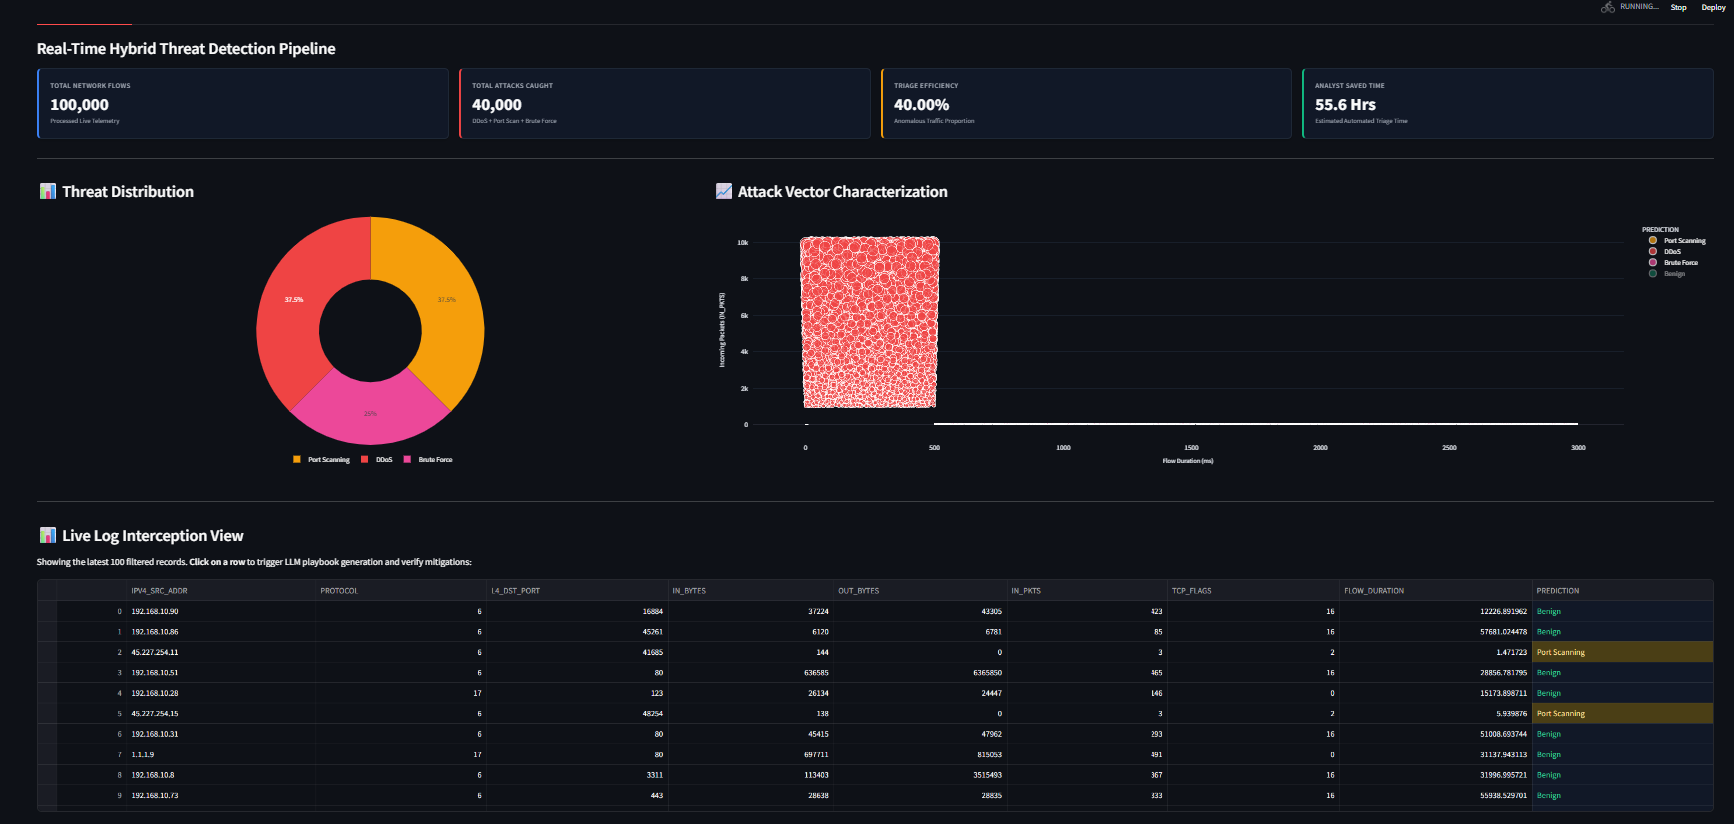Click the orange Port Scanning scatter legend marker
The height and width of the screenshot is (824, 1734).
1653,241
